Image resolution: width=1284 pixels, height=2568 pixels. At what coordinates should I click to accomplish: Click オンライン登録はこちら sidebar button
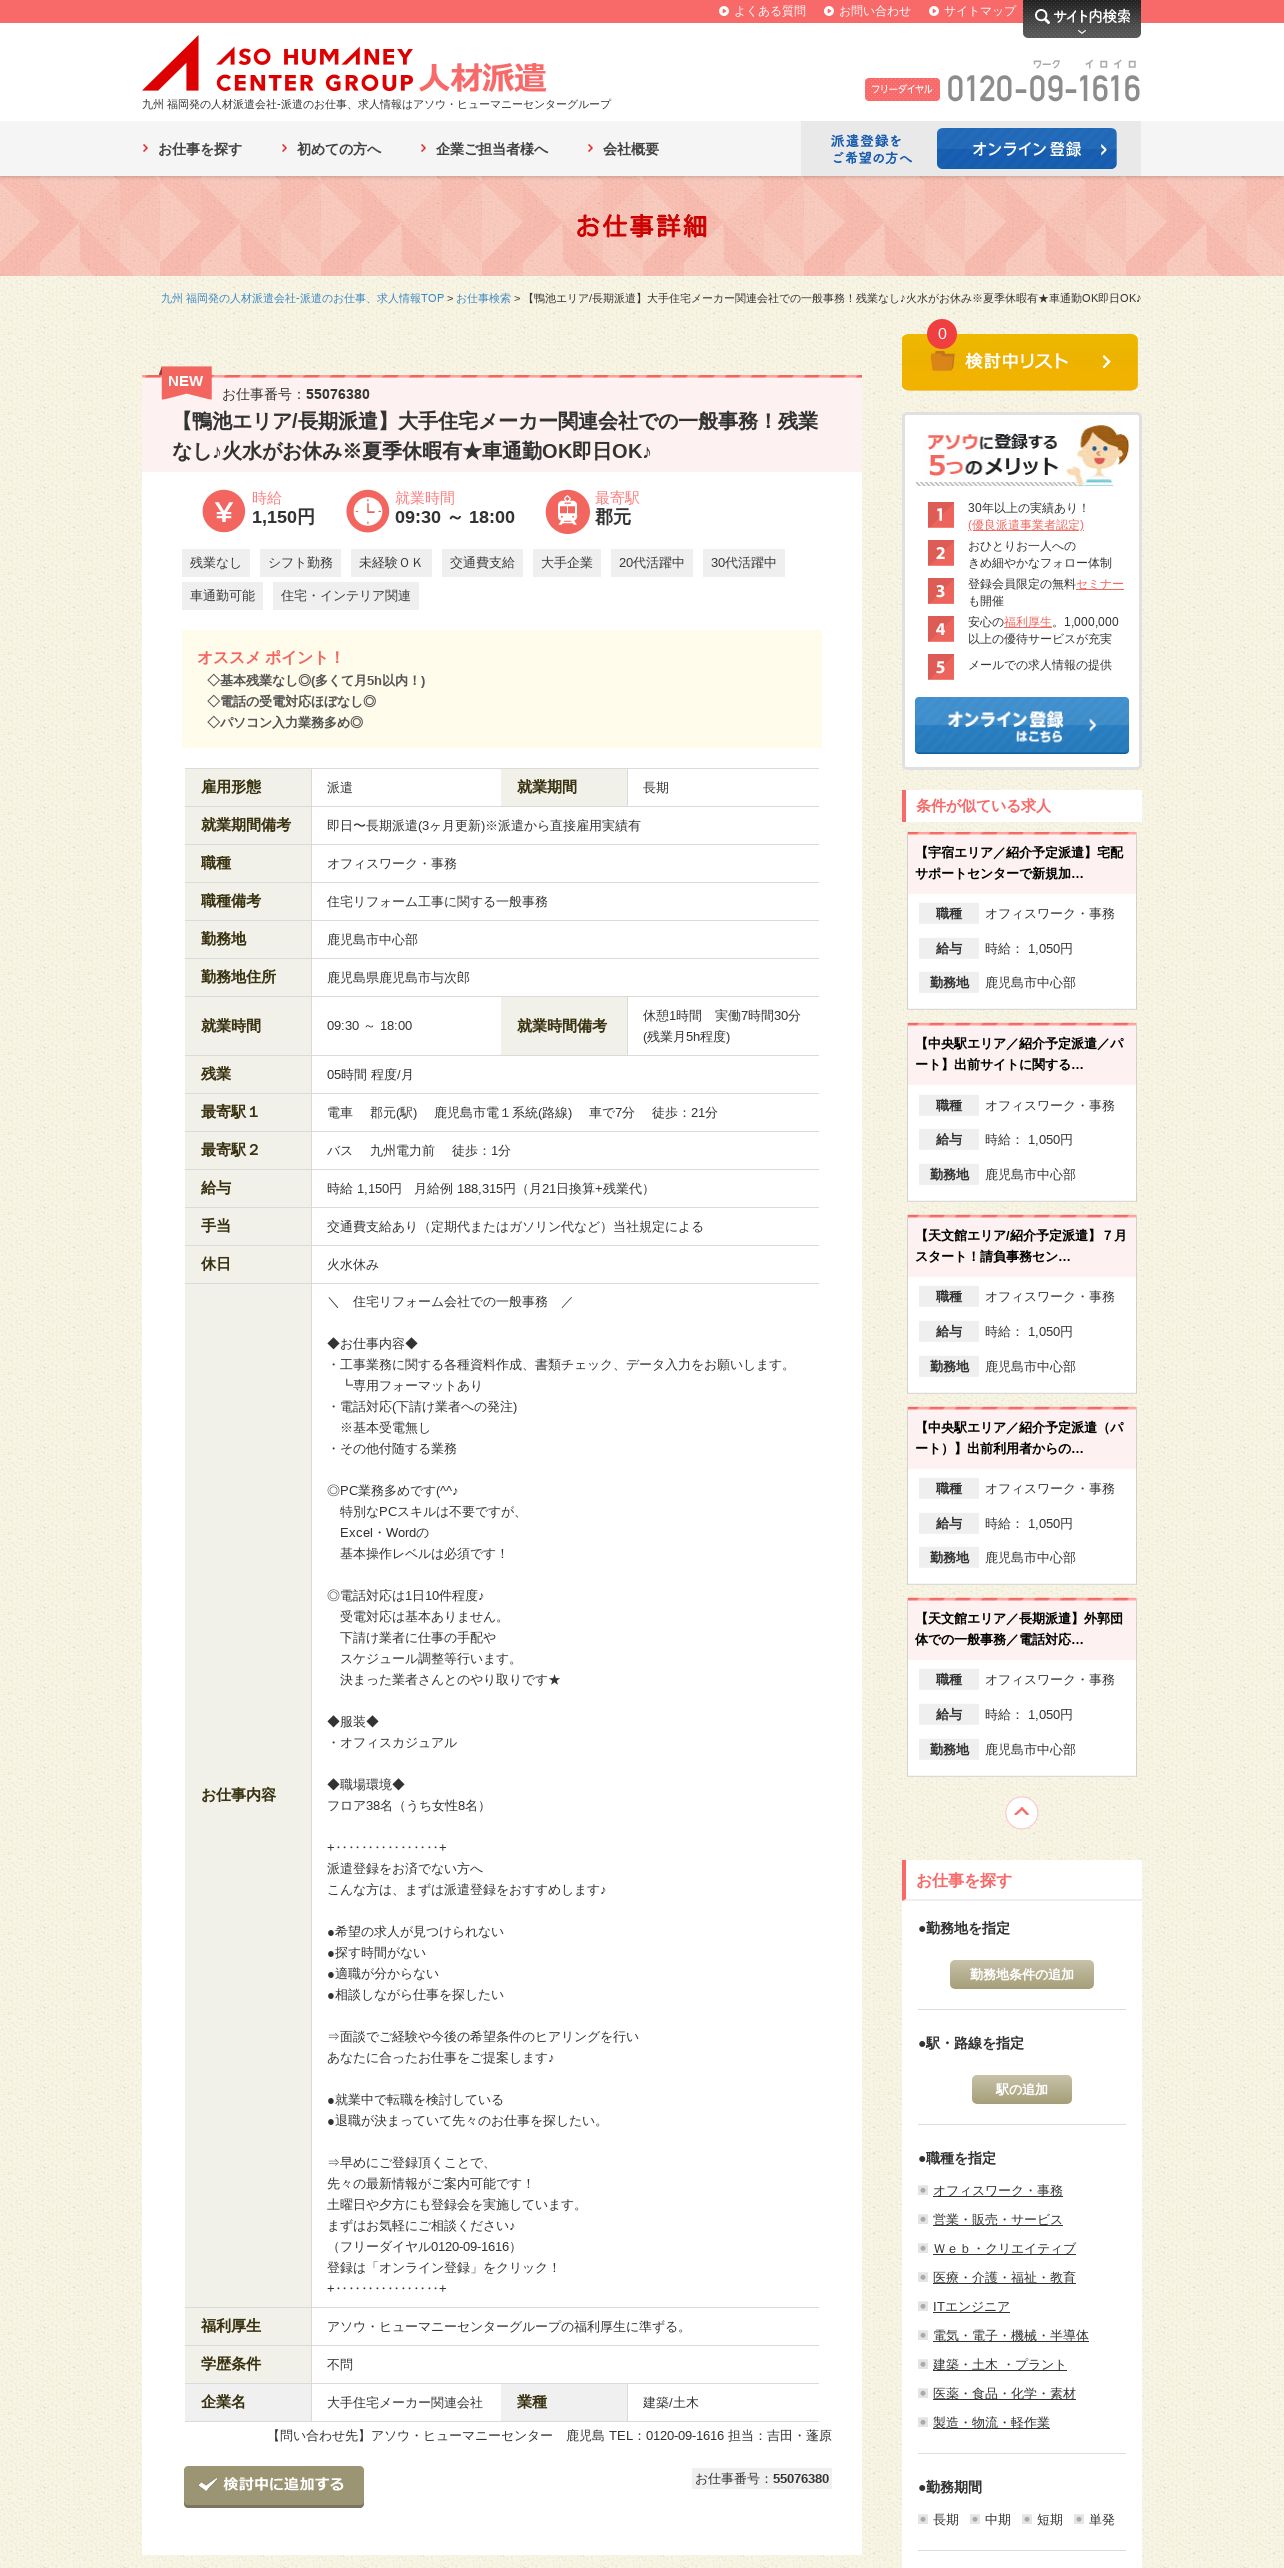tap(1022, 725)
